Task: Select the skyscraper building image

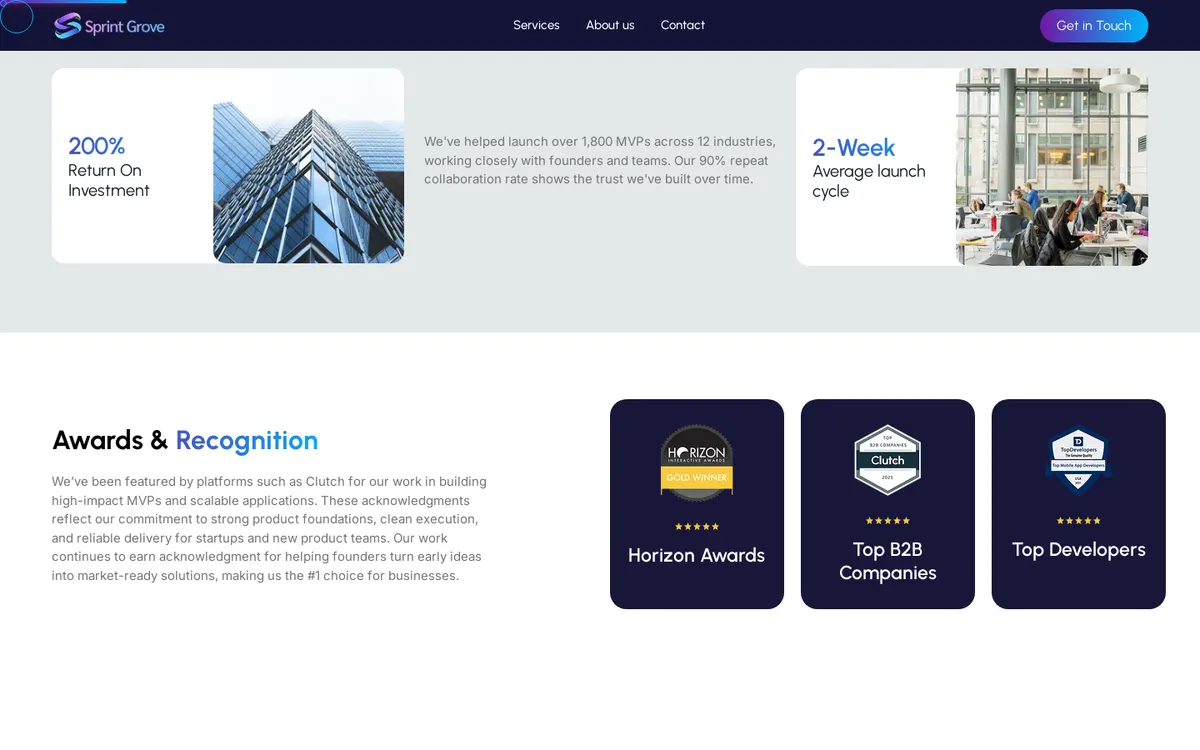Action: pyautogui.click(x=308, y=166)
